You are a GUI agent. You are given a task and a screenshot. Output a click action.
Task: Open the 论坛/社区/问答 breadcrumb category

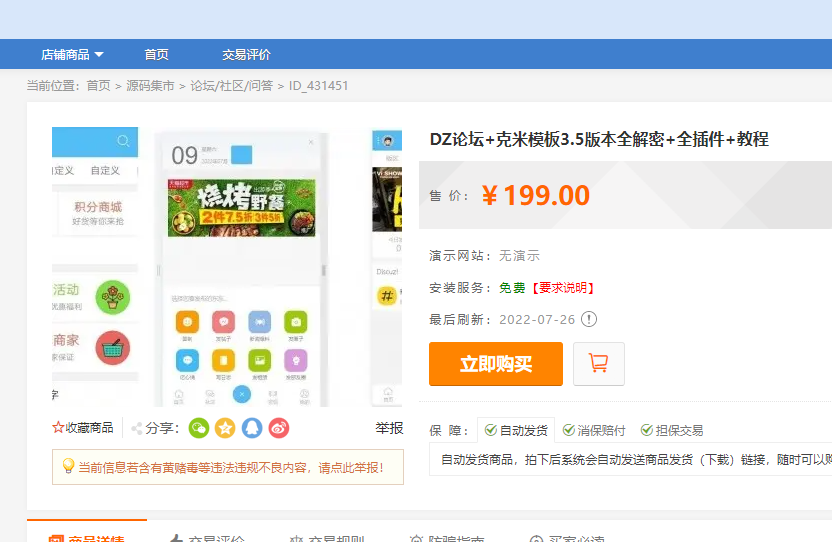(231, 86)
